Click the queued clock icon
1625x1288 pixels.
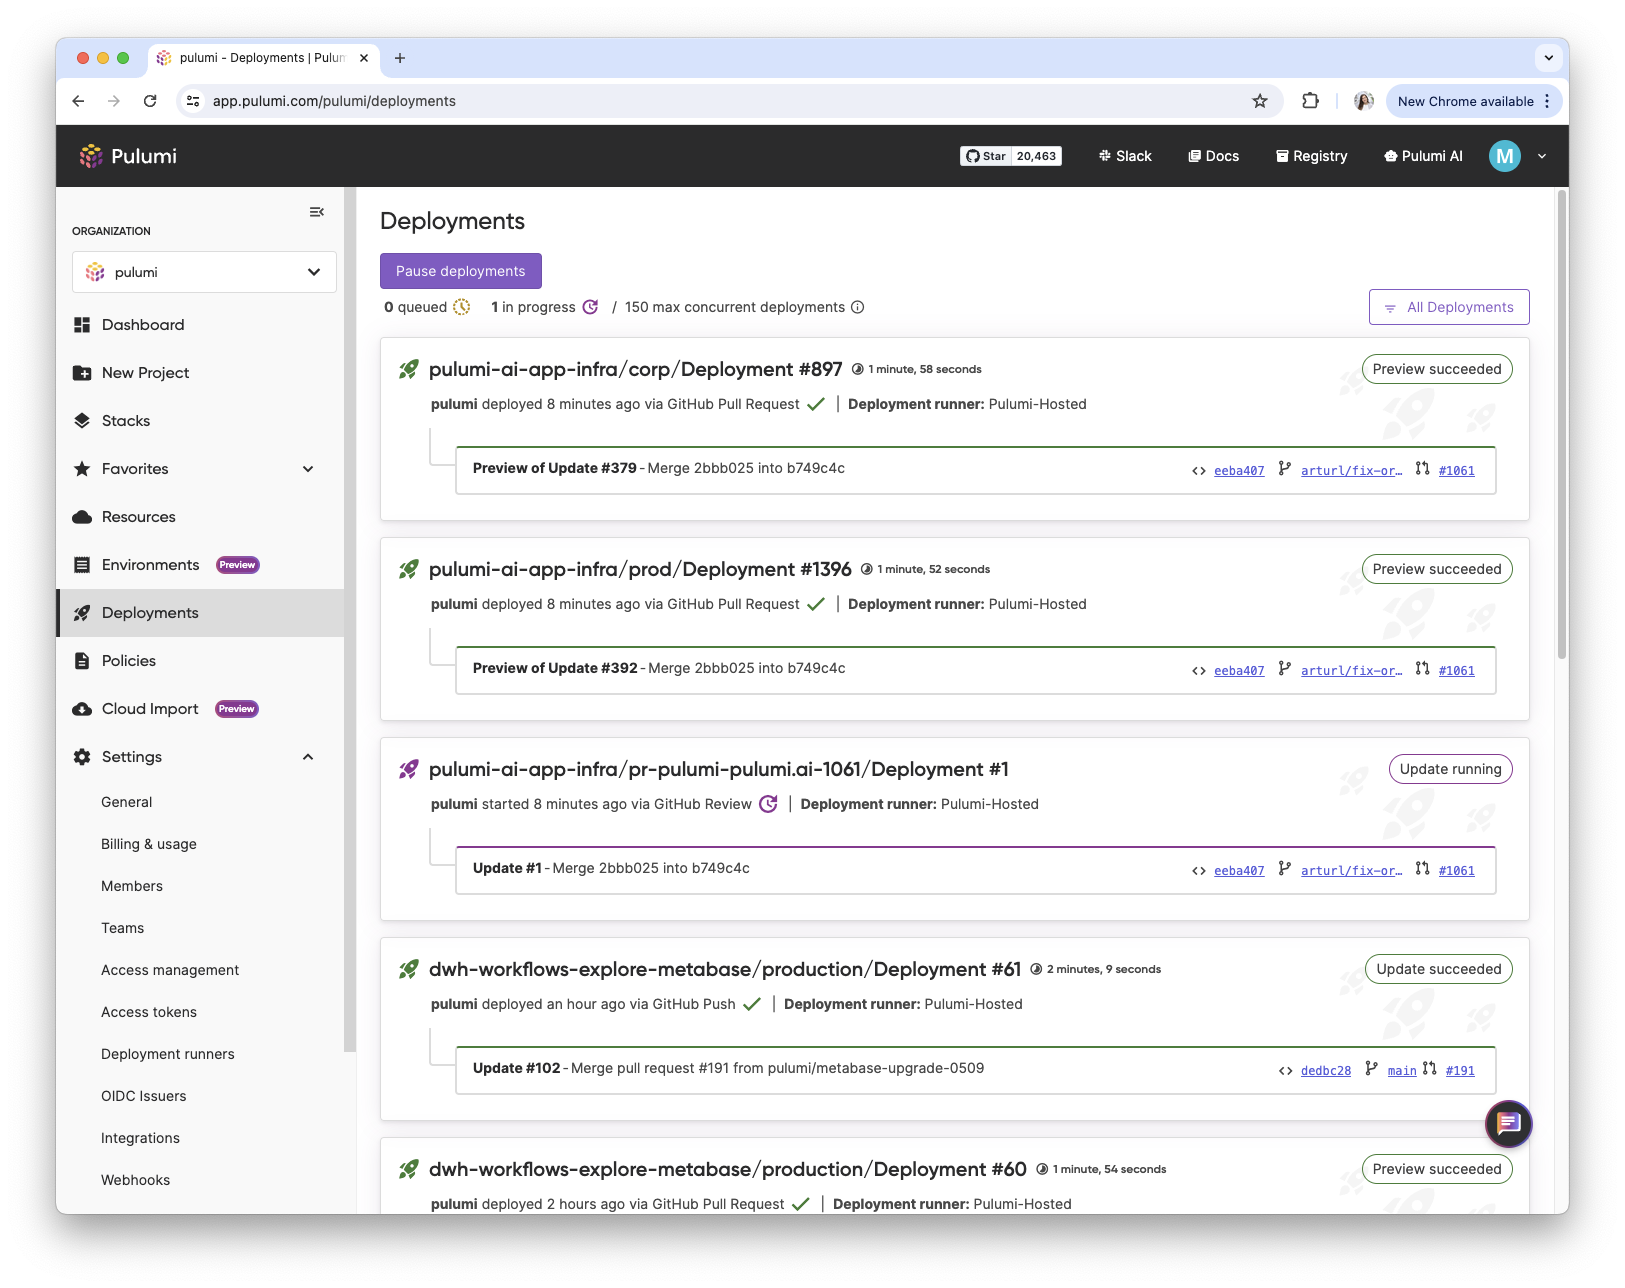tap(462, 307)
